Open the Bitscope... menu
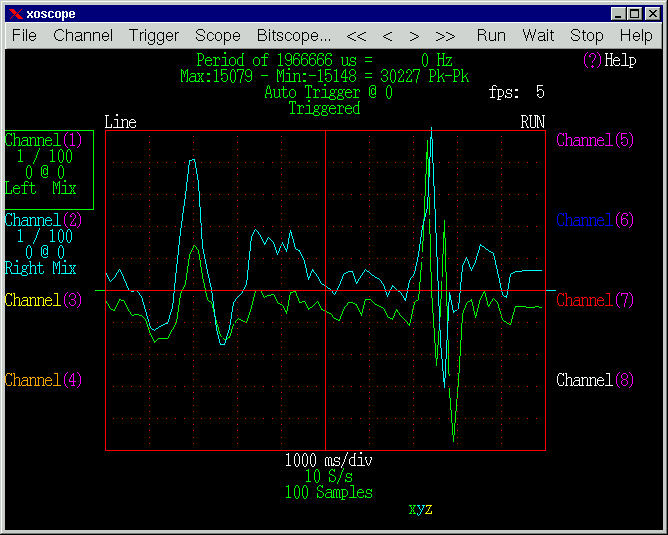The height and width of the screenshot is (535, 668). pyautogui.click(x=294, y=35)
